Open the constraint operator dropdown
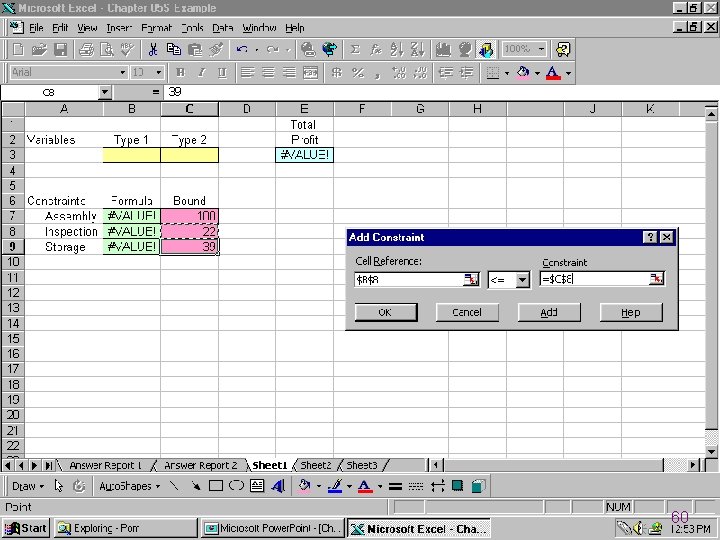The width and height of the screenshot is (720, 540). pyautogui.click(x=522, y=280)
